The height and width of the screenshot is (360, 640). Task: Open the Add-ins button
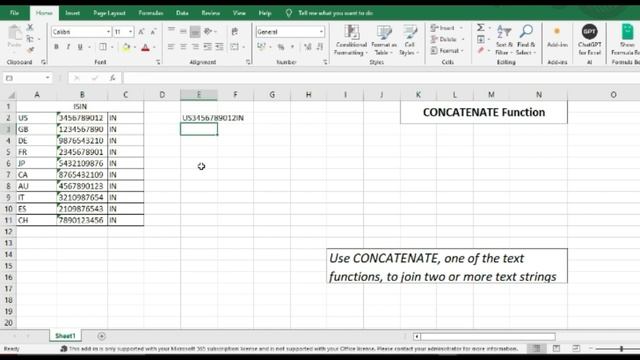coord(557,38)
